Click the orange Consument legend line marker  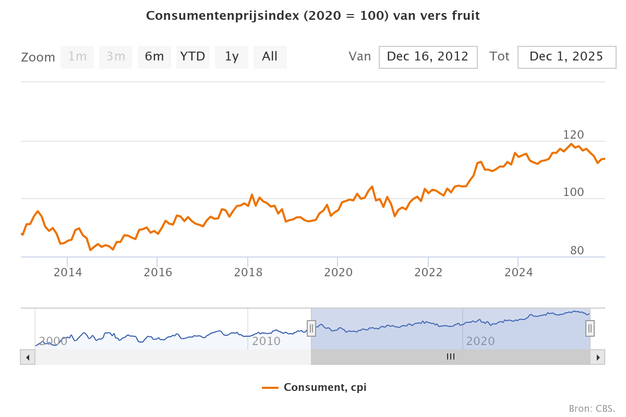[270, 387]
